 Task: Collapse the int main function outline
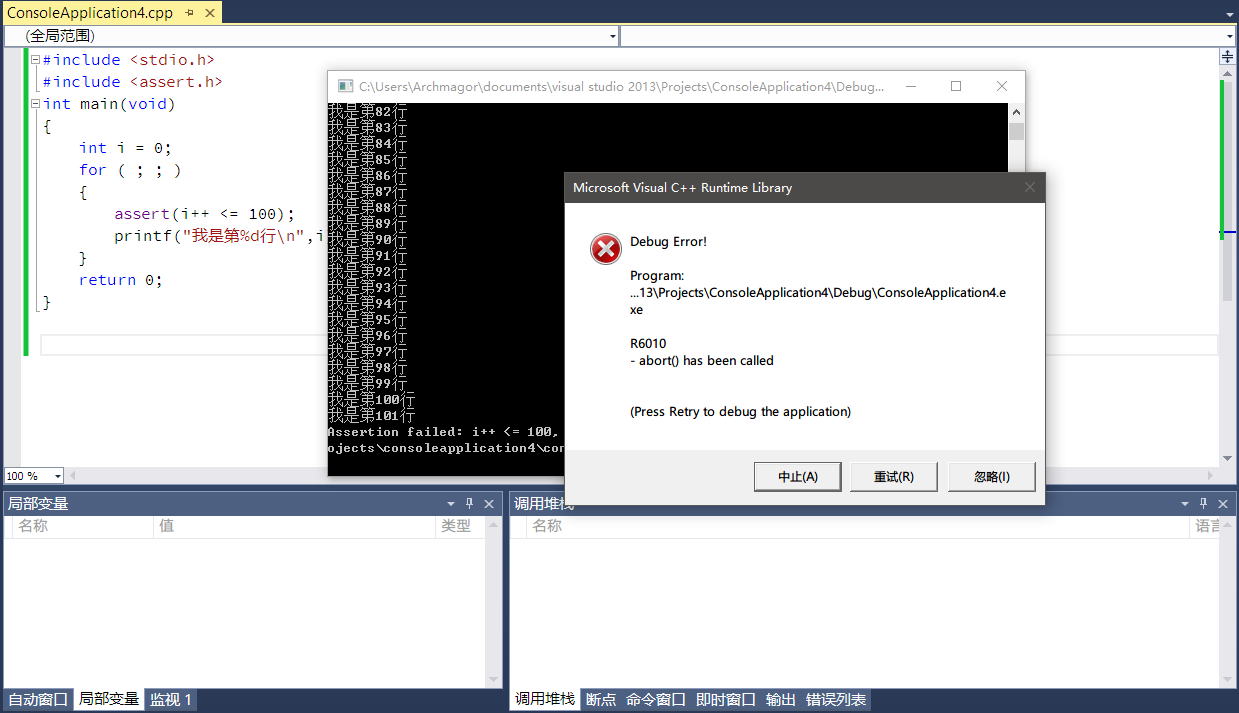point(36,104)
